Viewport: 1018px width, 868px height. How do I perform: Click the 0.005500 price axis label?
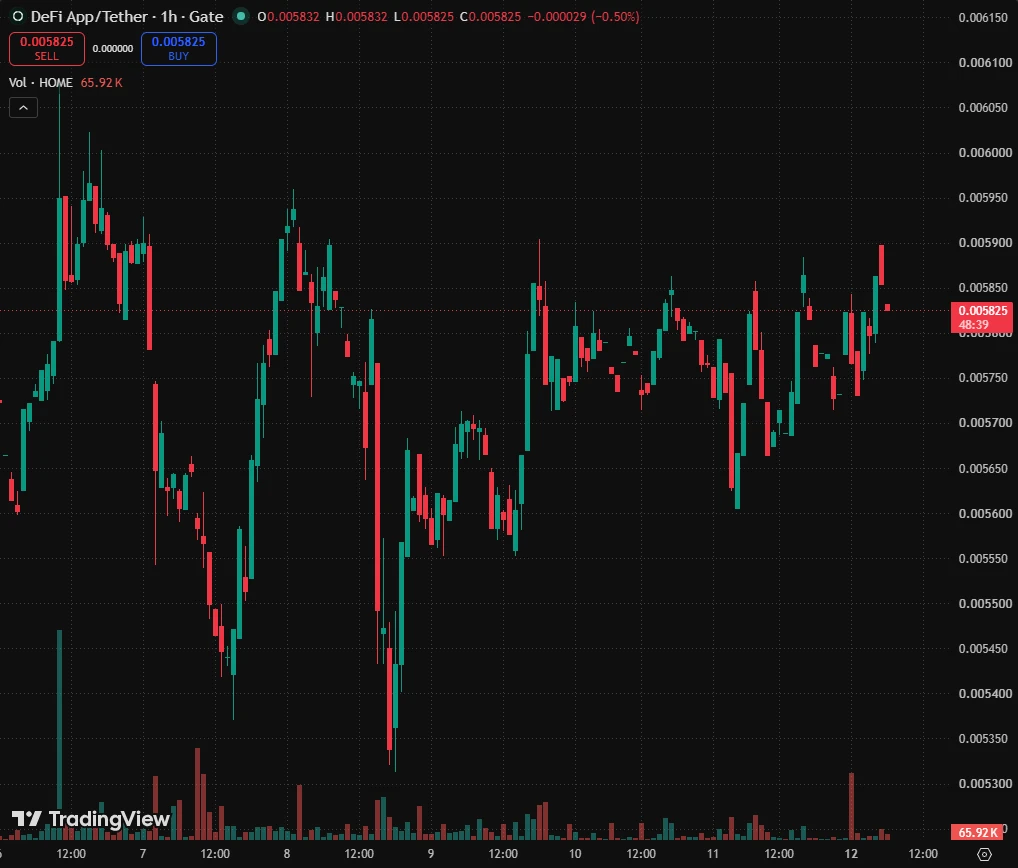tap(985, 604)
